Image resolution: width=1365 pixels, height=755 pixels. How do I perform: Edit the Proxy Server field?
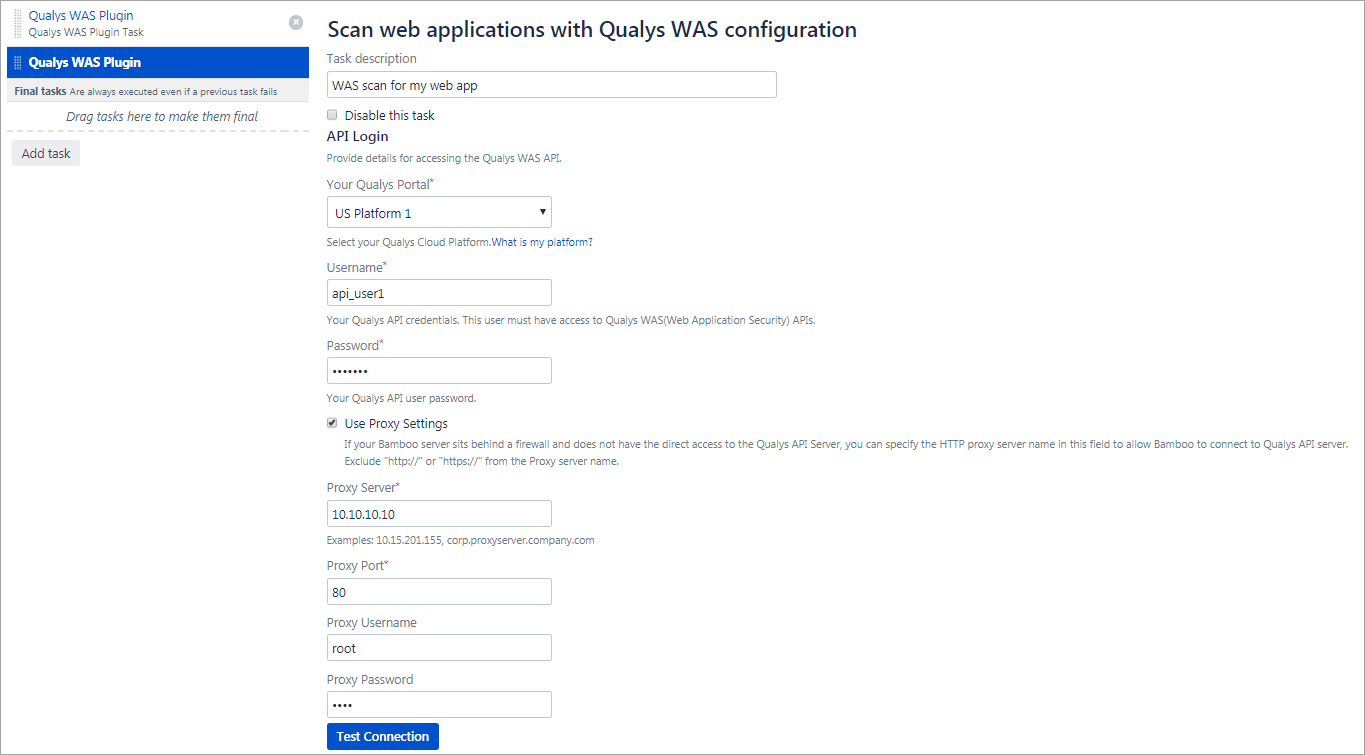pyautogui.click(x=439, y=513)
